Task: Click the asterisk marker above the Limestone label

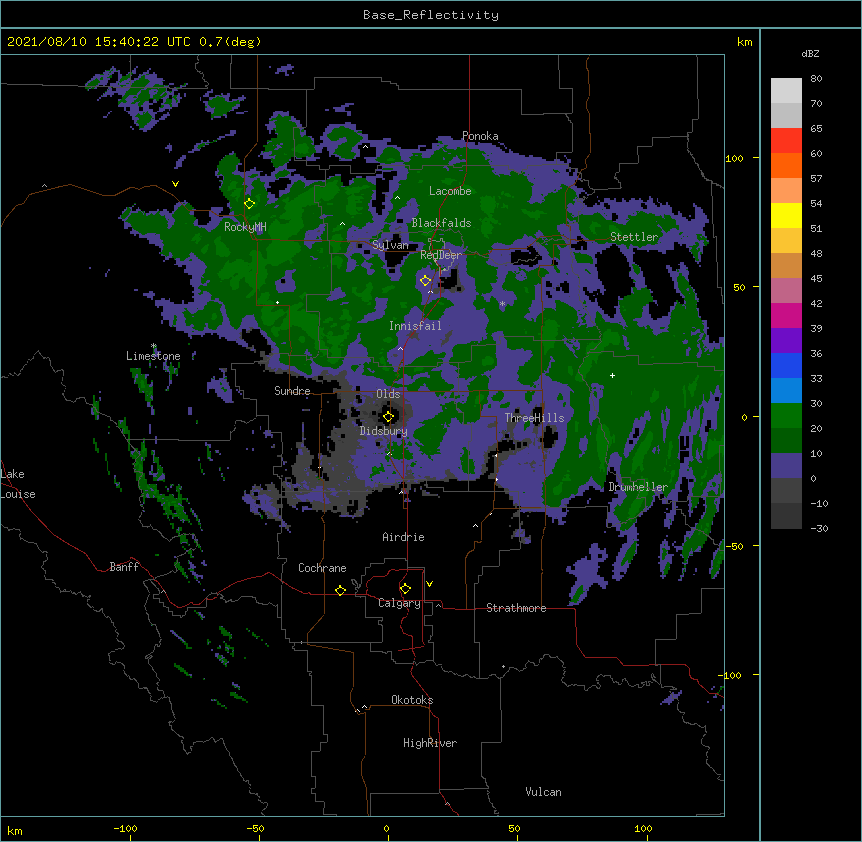Action: [154, 346]
